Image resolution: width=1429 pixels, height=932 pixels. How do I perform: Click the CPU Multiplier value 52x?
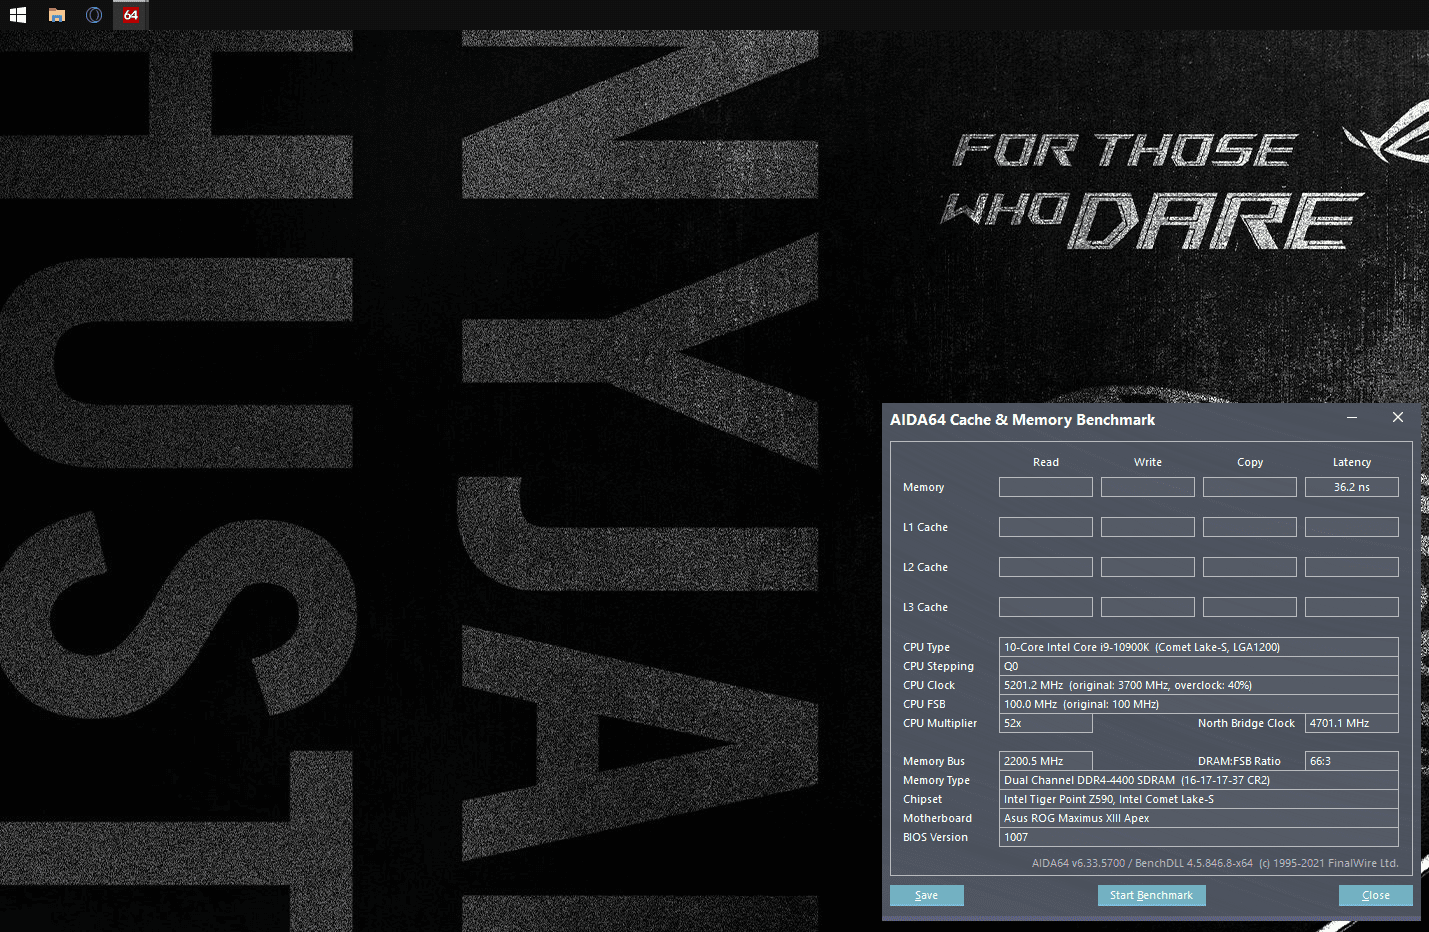[x=1046, y=723]
